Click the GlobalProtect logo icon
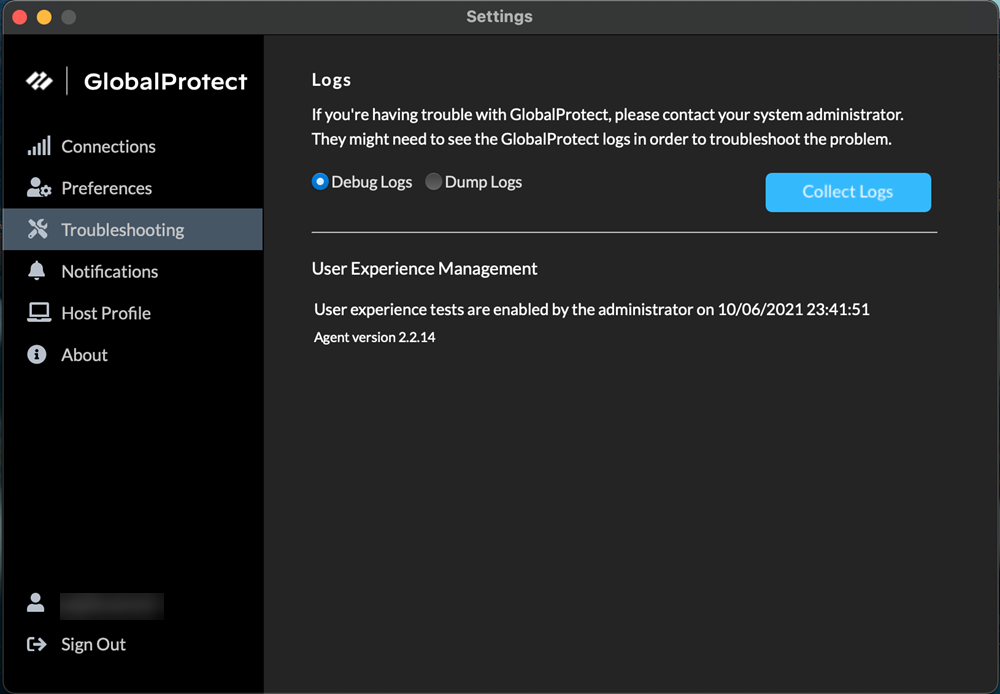Image resolution: width=1000 pixels, height=694 pixels. (x=39, y=81)
